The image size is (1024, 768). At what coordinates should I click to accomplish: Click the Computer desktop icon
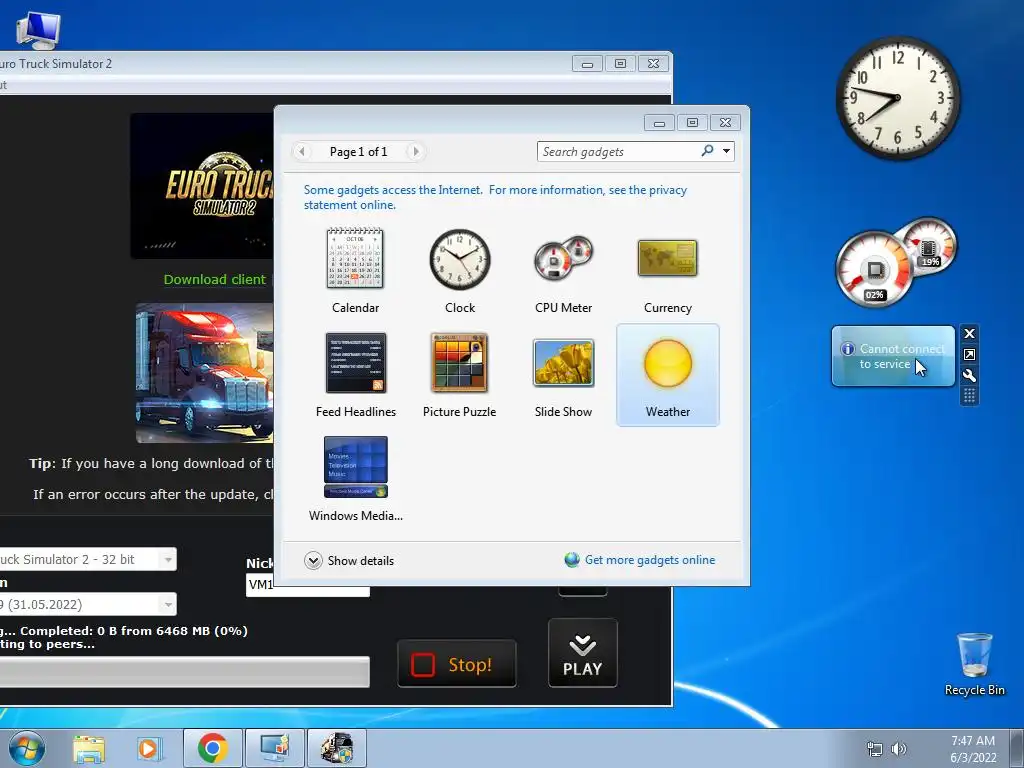pyautogui.click(x=38, y=30)
